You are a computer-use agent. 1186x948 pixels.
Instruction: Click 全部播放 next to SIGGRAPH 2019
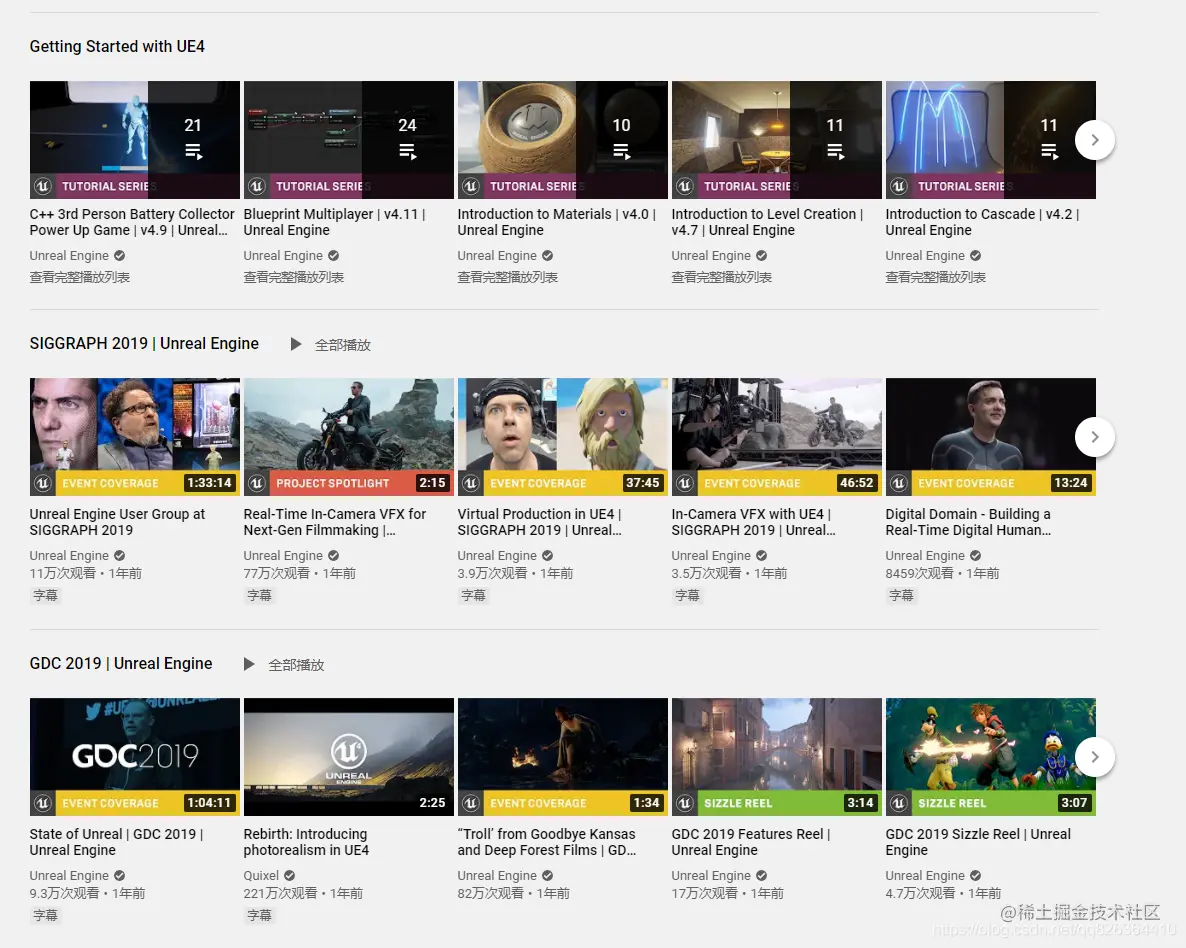[343, 345]
